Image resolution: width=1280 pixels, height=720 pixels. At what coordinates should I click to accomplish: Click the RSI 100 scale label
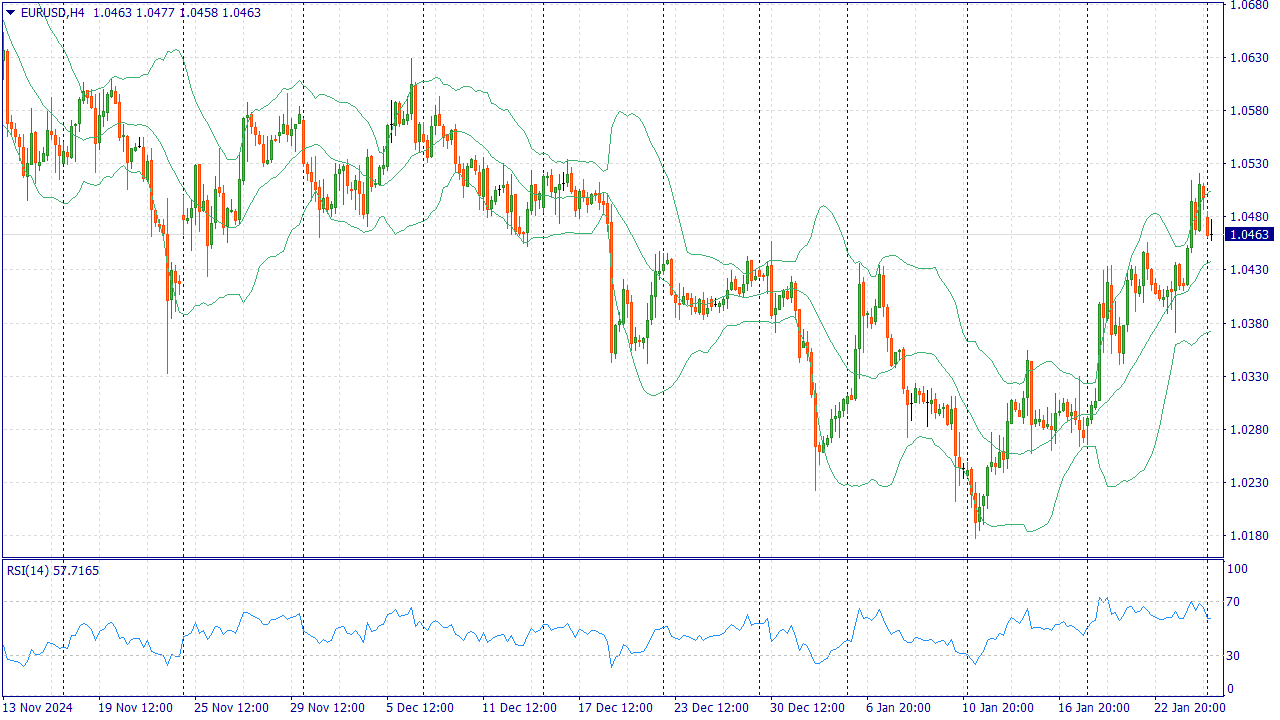[x=1238, y=569]
